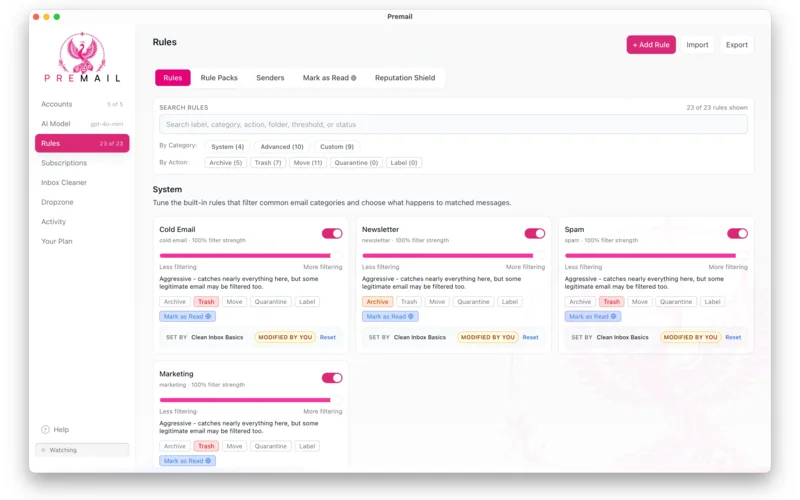
Task: Set Newsletter action to Trash
Action: pyautogui.click(x=409, y=302)
